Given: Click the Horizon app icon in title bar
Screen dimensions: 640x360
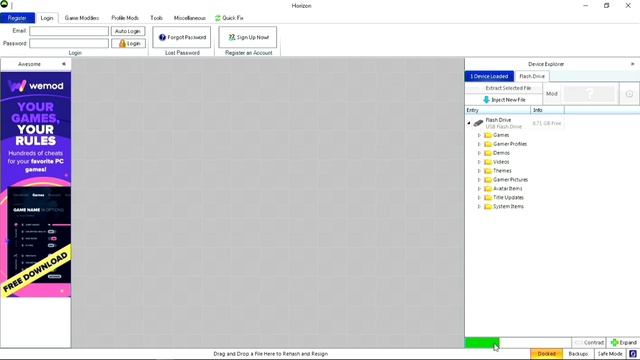Looking at the screenshot, I should (4, 4).
